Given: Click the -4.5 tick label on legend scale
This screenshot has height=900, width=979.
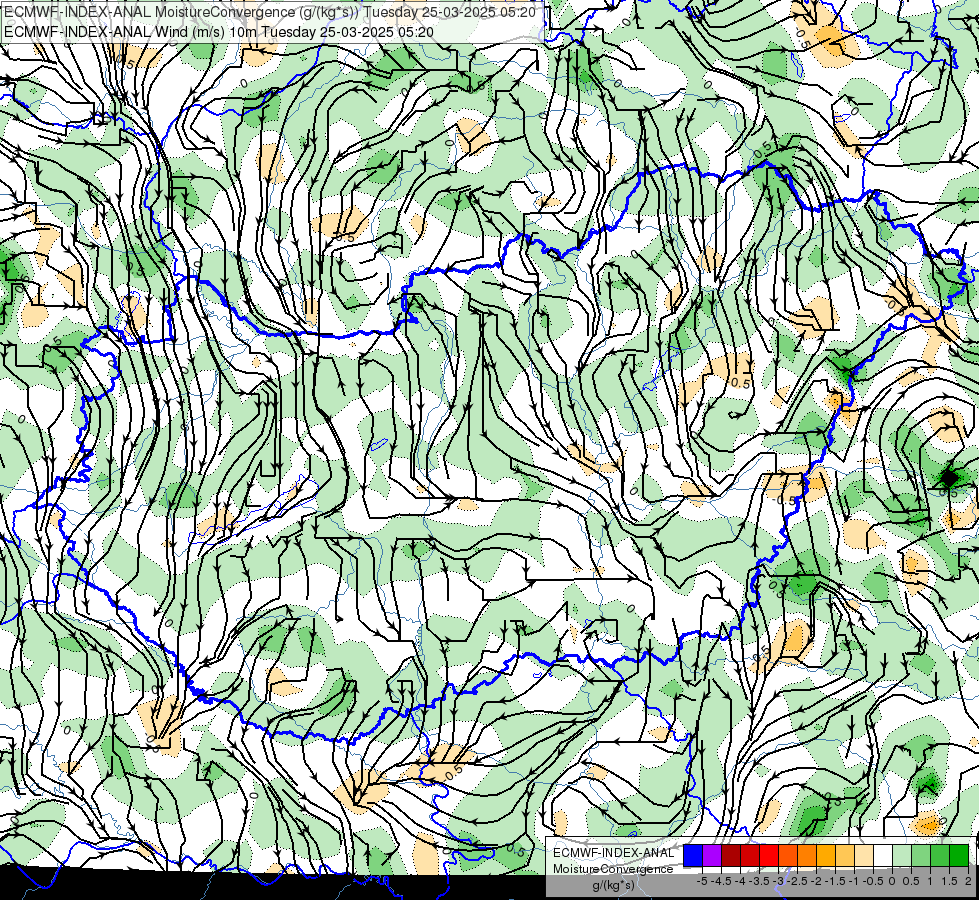Looking at the screenshot, I should point(721,881).
